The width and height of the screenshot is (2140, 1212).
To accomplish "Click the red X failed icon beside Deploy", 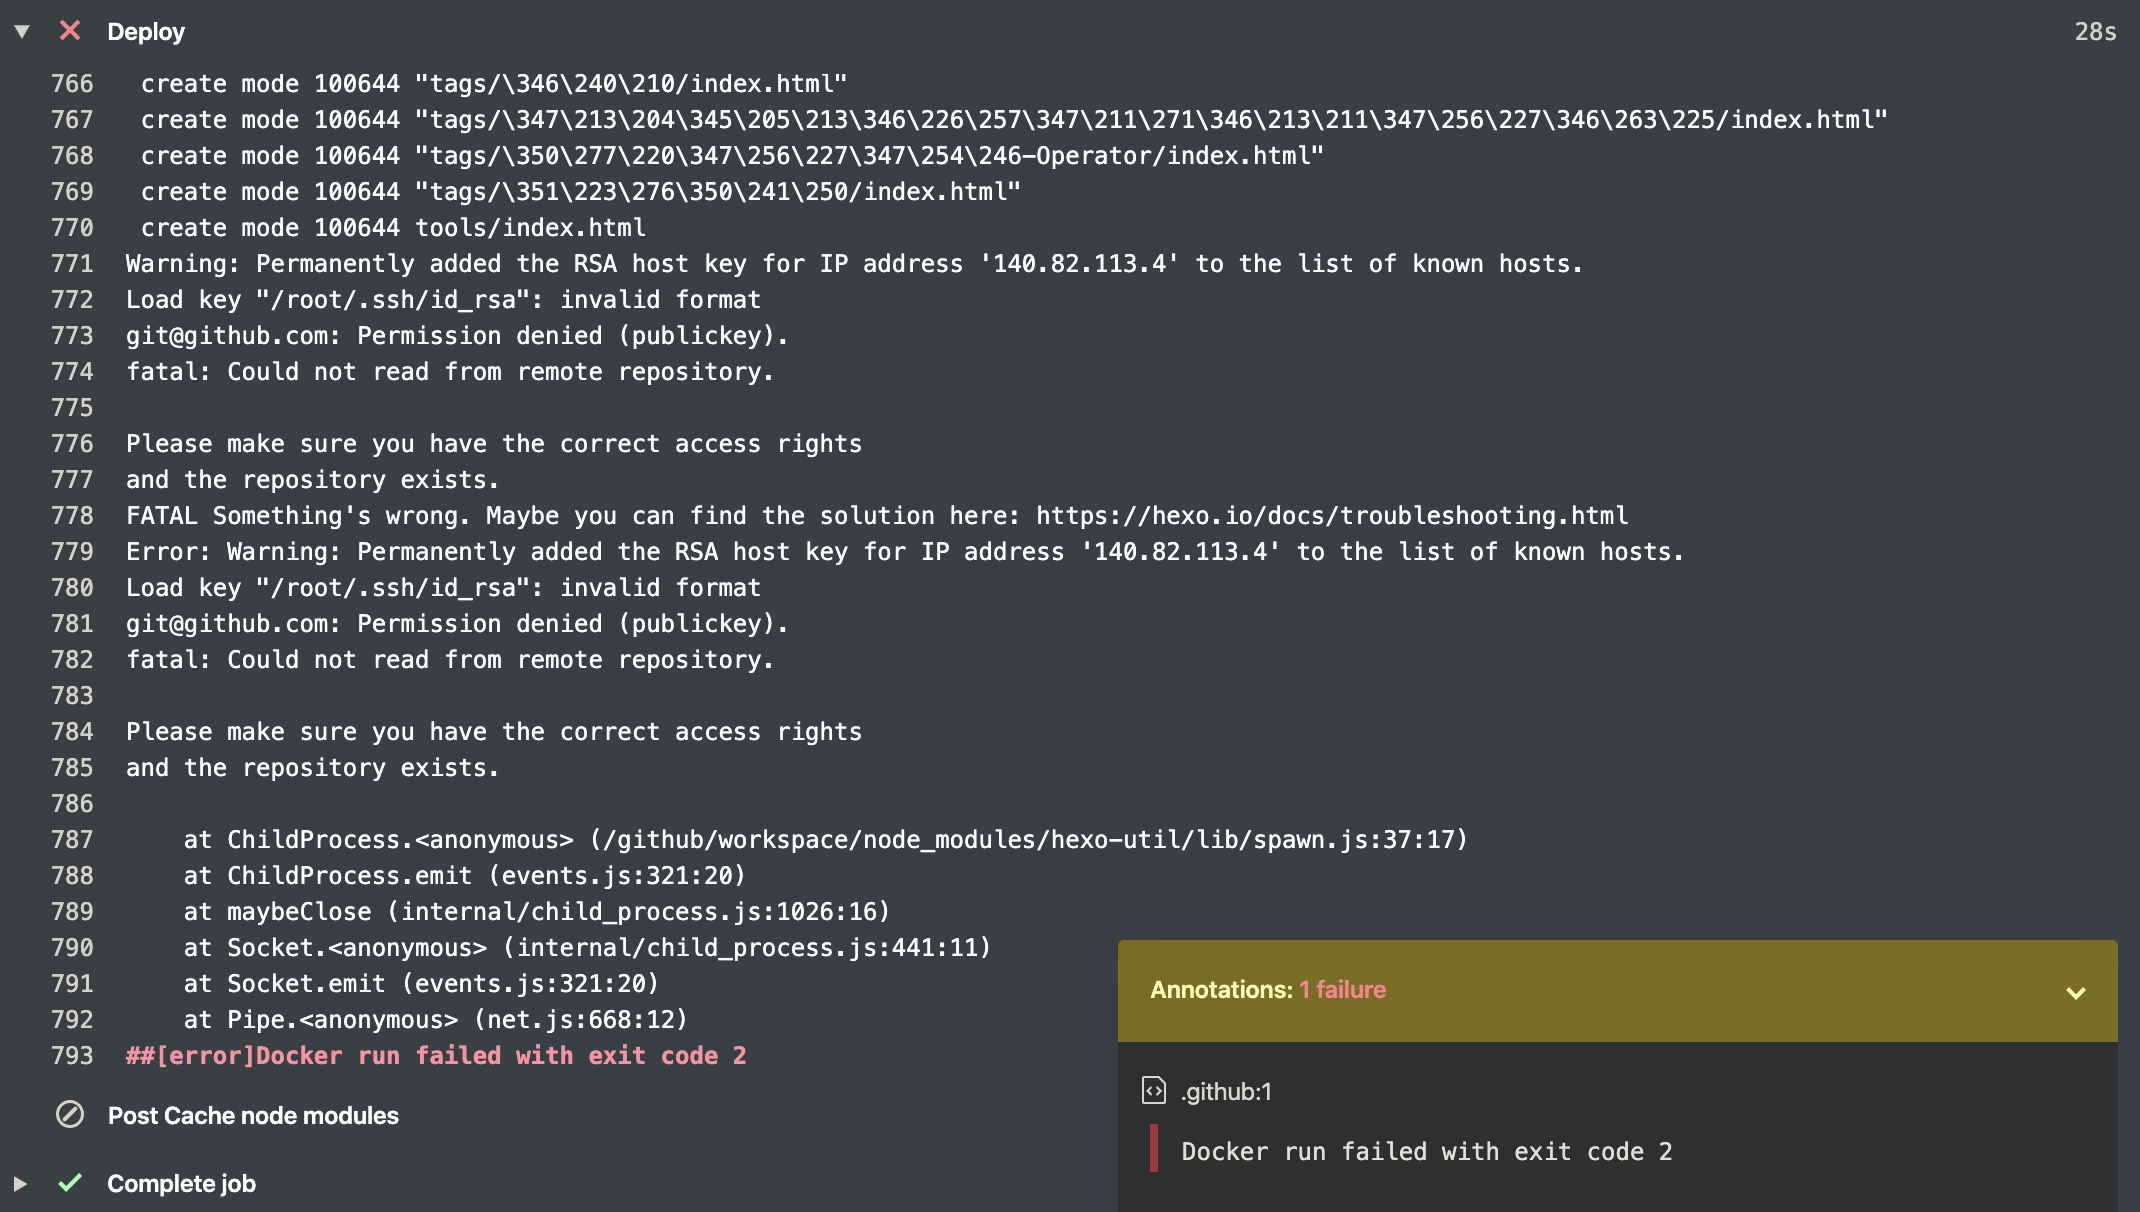I will [x=70, y=31].
